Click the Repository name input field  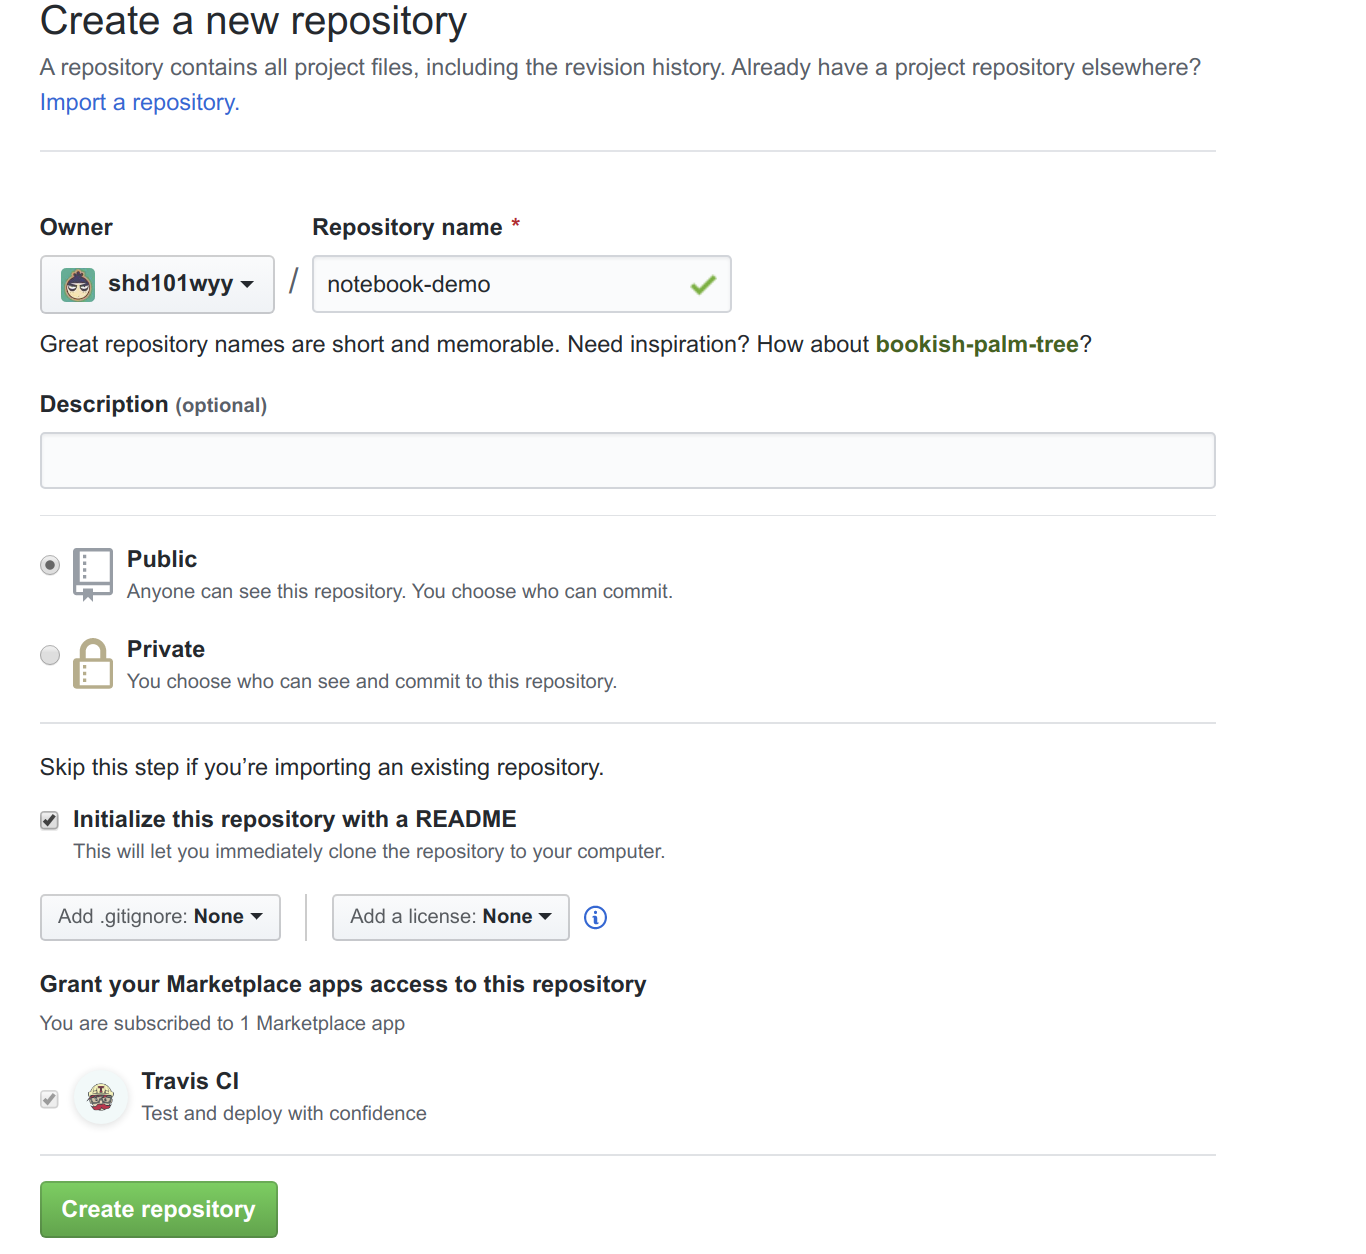[500, 284]
